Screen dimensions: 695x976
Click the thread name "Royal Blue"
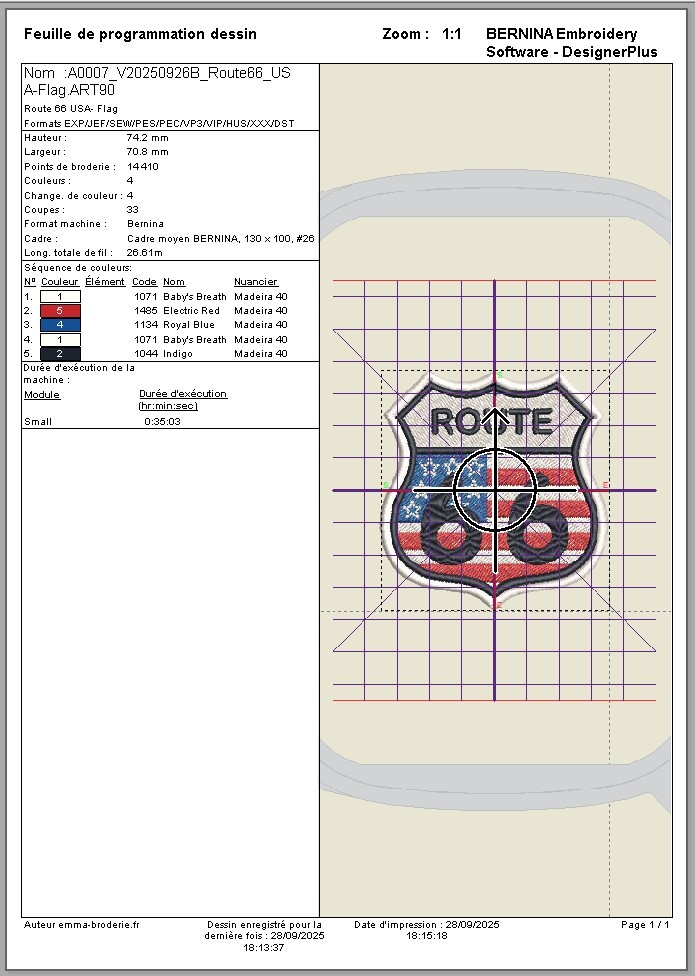pyautogui.click(x=189, y=325)
